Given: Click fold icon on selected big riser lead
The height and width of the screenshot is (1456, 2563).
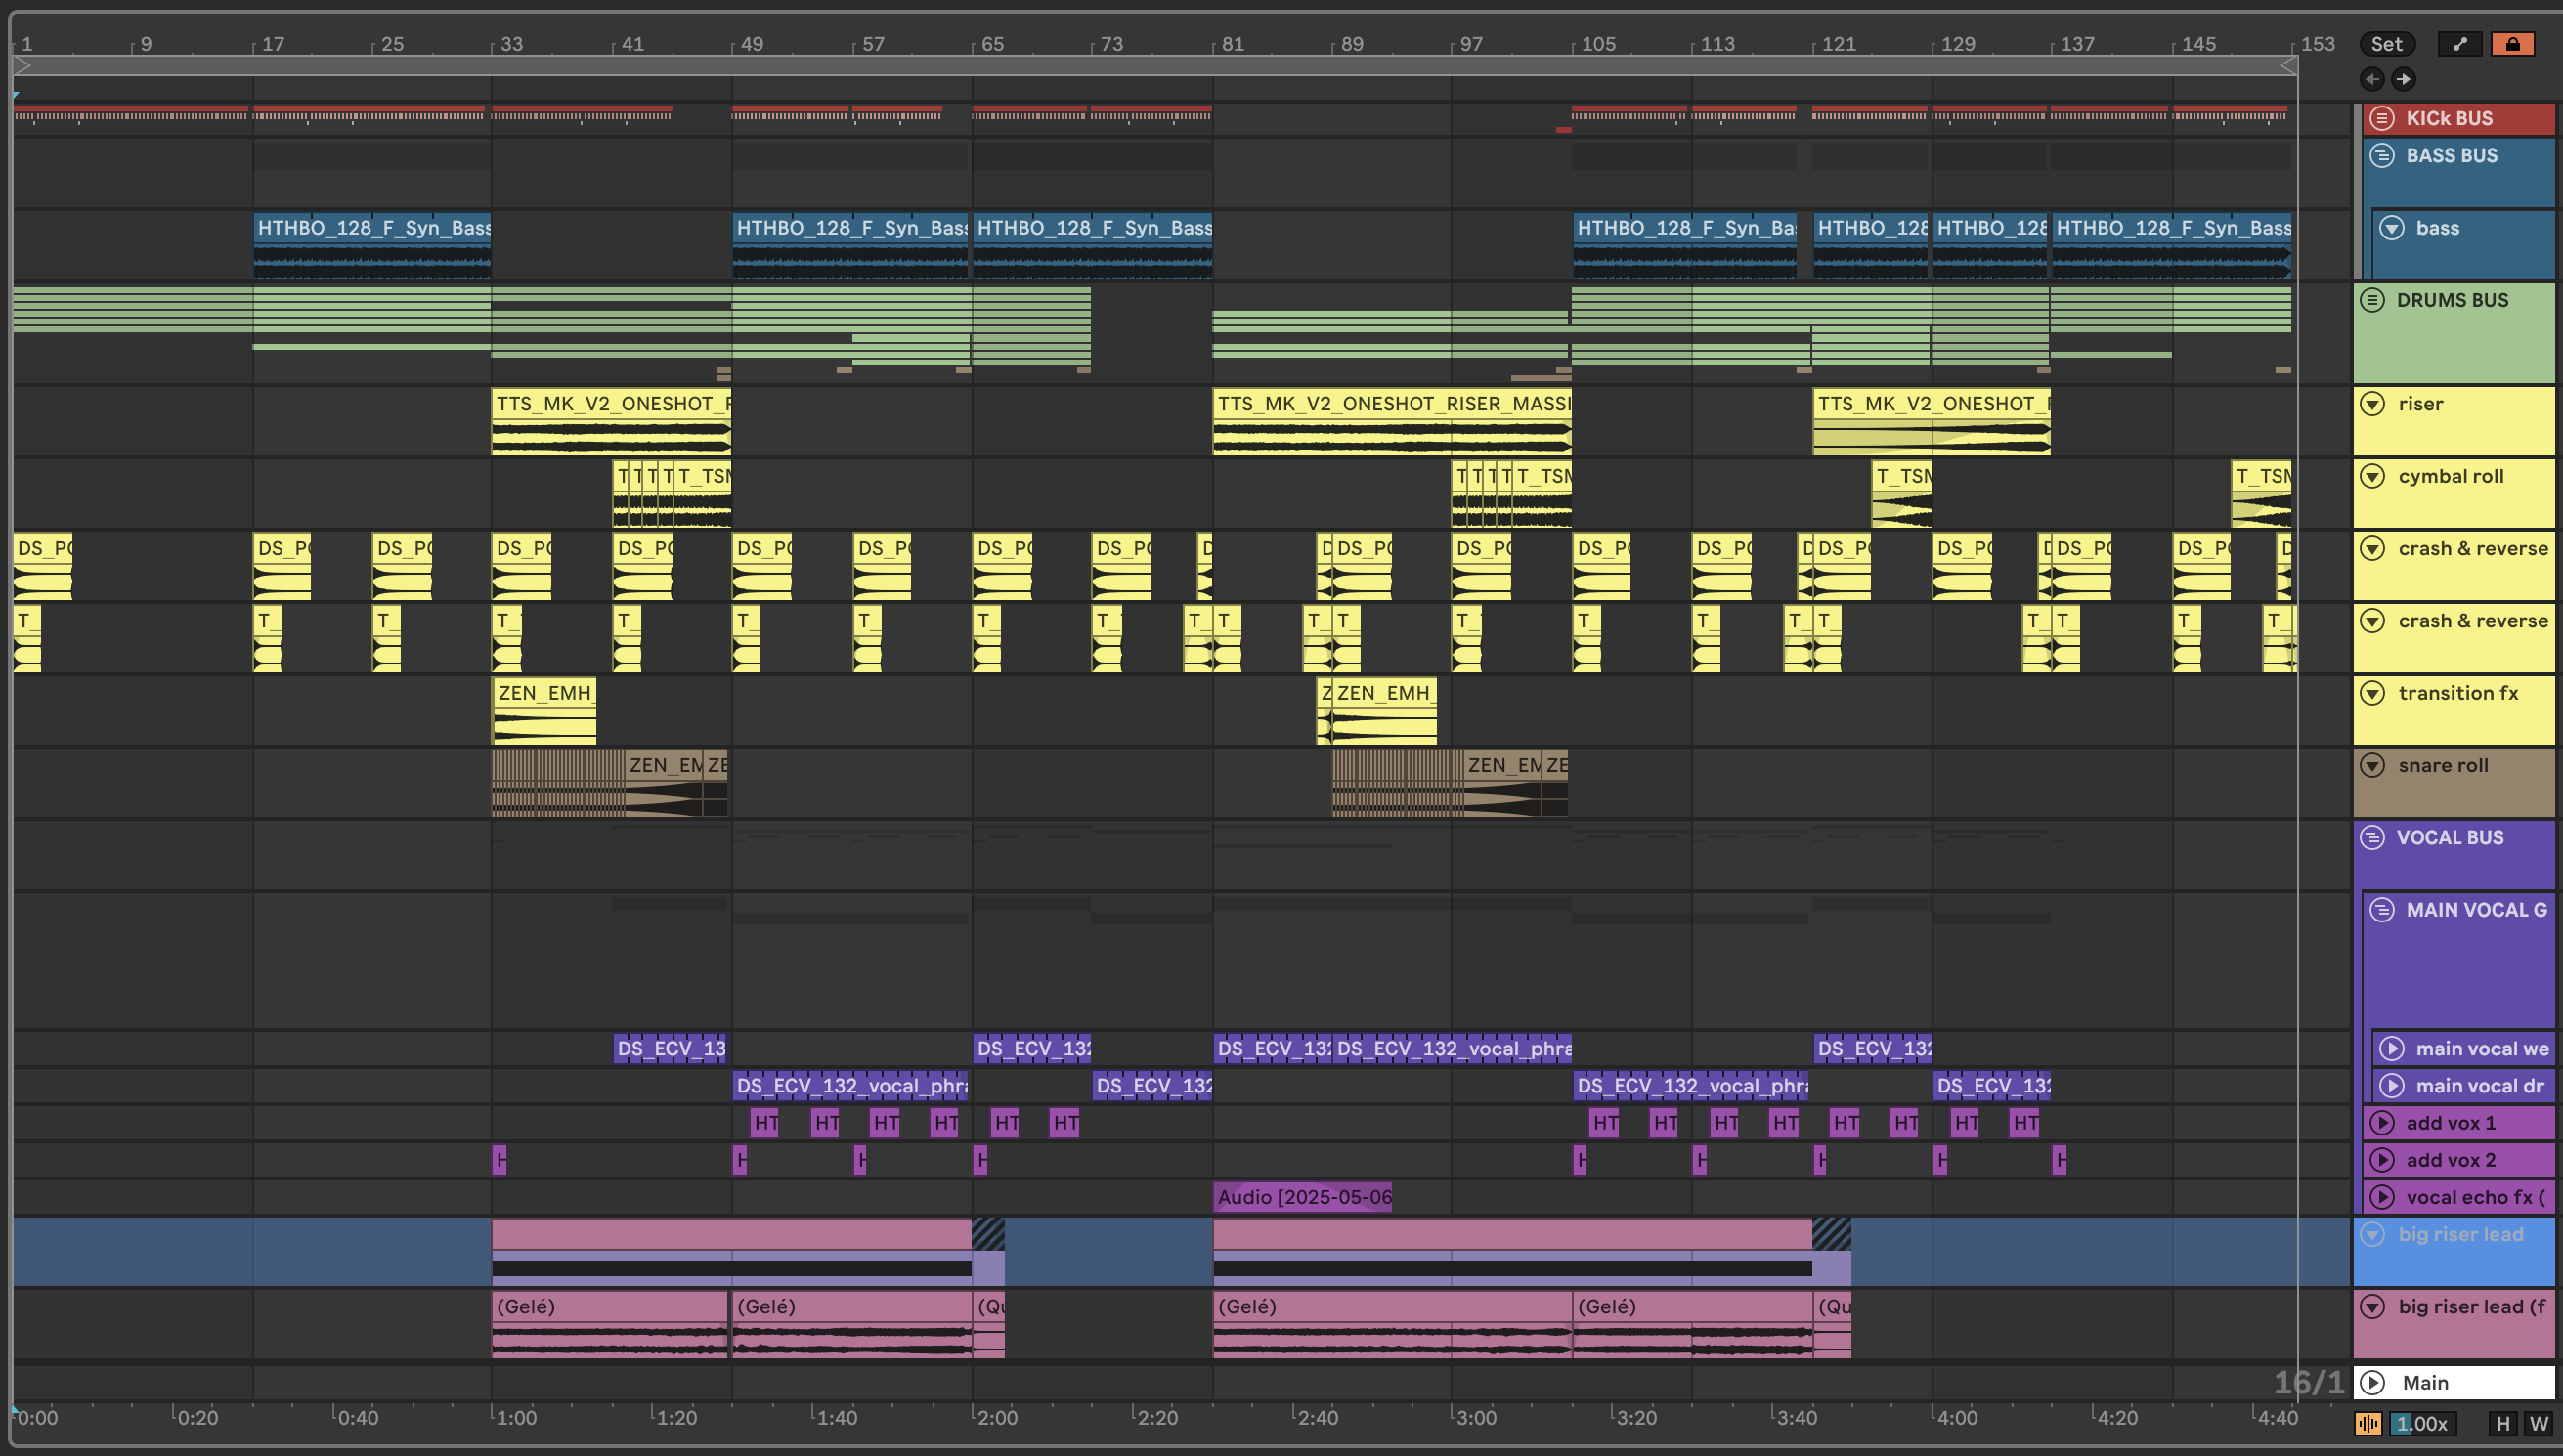Looking at the screenshot, I should [x=2372, y=1234].
